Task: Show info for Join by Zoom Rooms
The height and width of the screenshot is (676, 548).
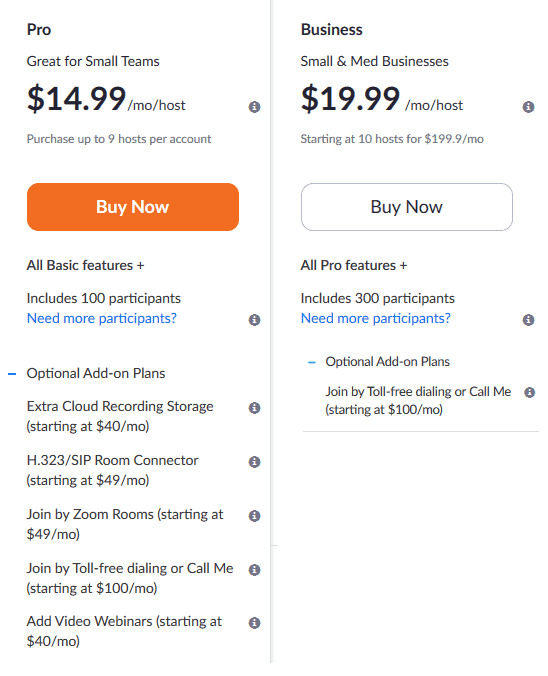Action: (254, 515)
